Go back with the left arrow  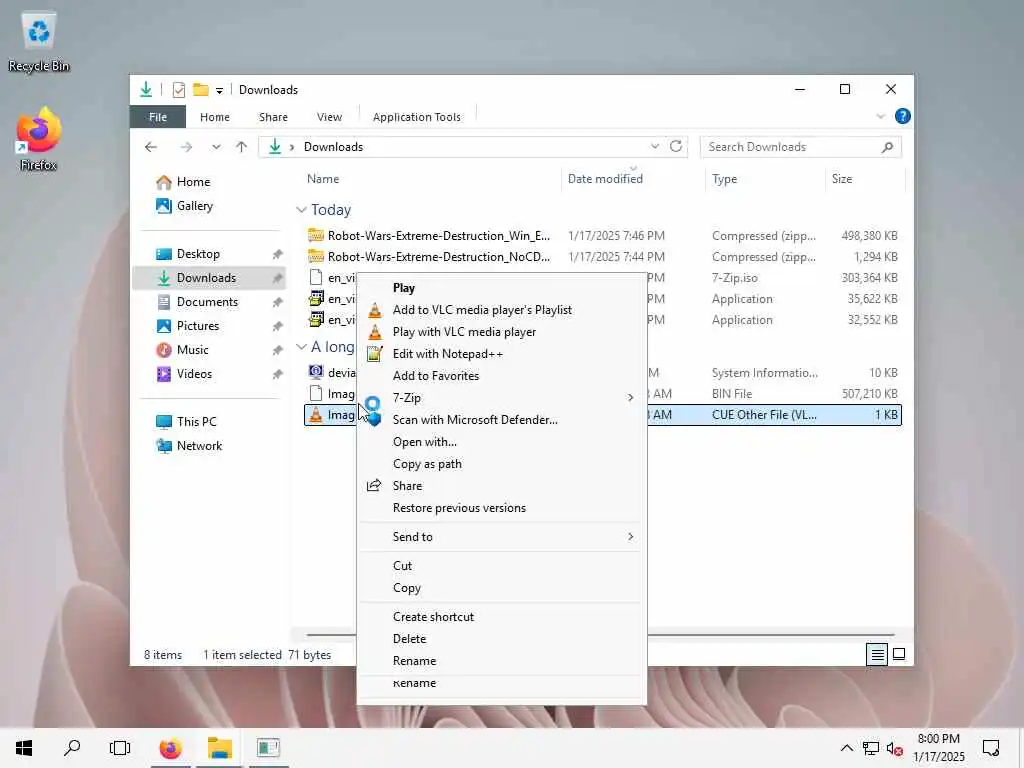[x=151, y=147]
